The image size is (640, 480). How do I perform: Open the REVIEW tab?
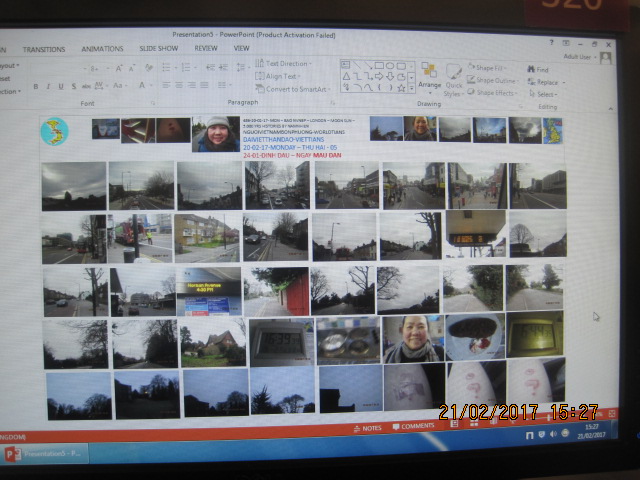point(206,48)
